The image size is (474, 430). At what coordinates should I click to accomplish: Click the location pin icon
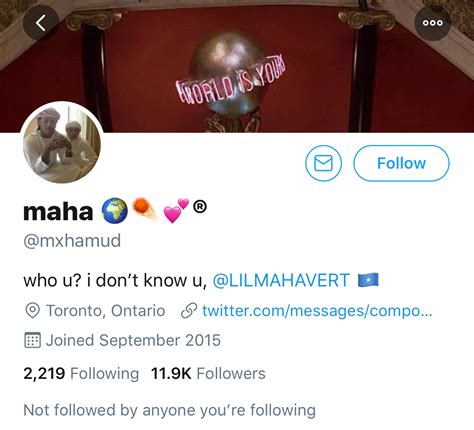(x=32, y=311)
